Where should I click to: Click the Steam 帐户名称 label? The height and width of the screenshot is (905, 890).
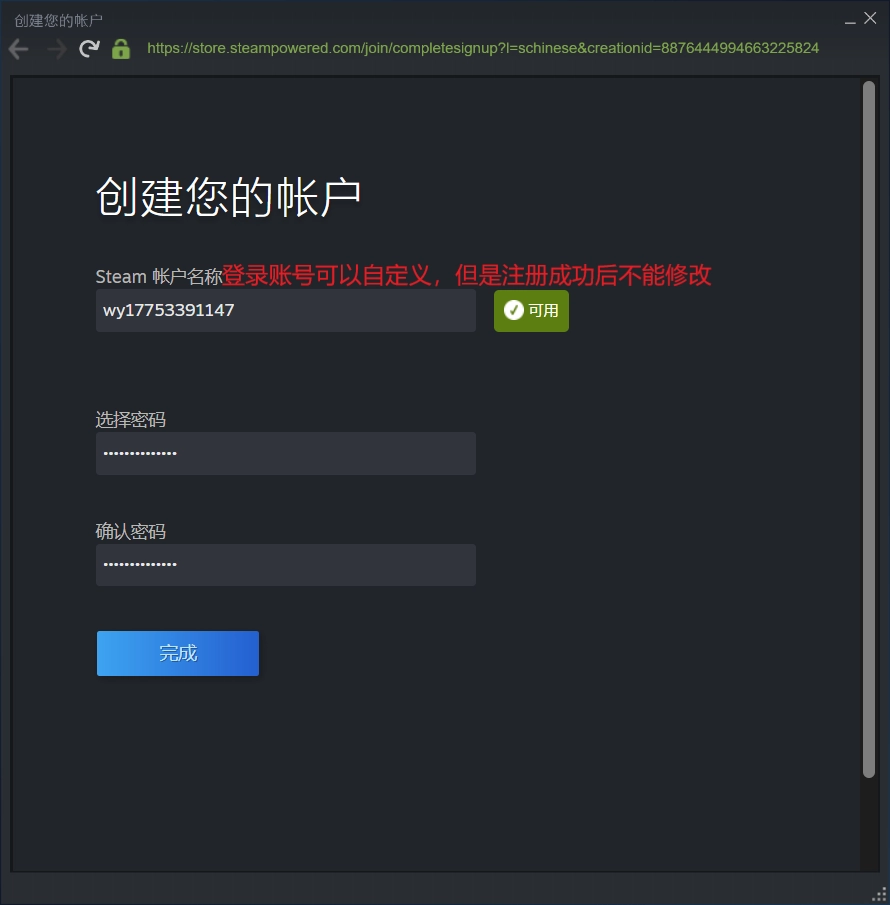[x=158, y=277]
